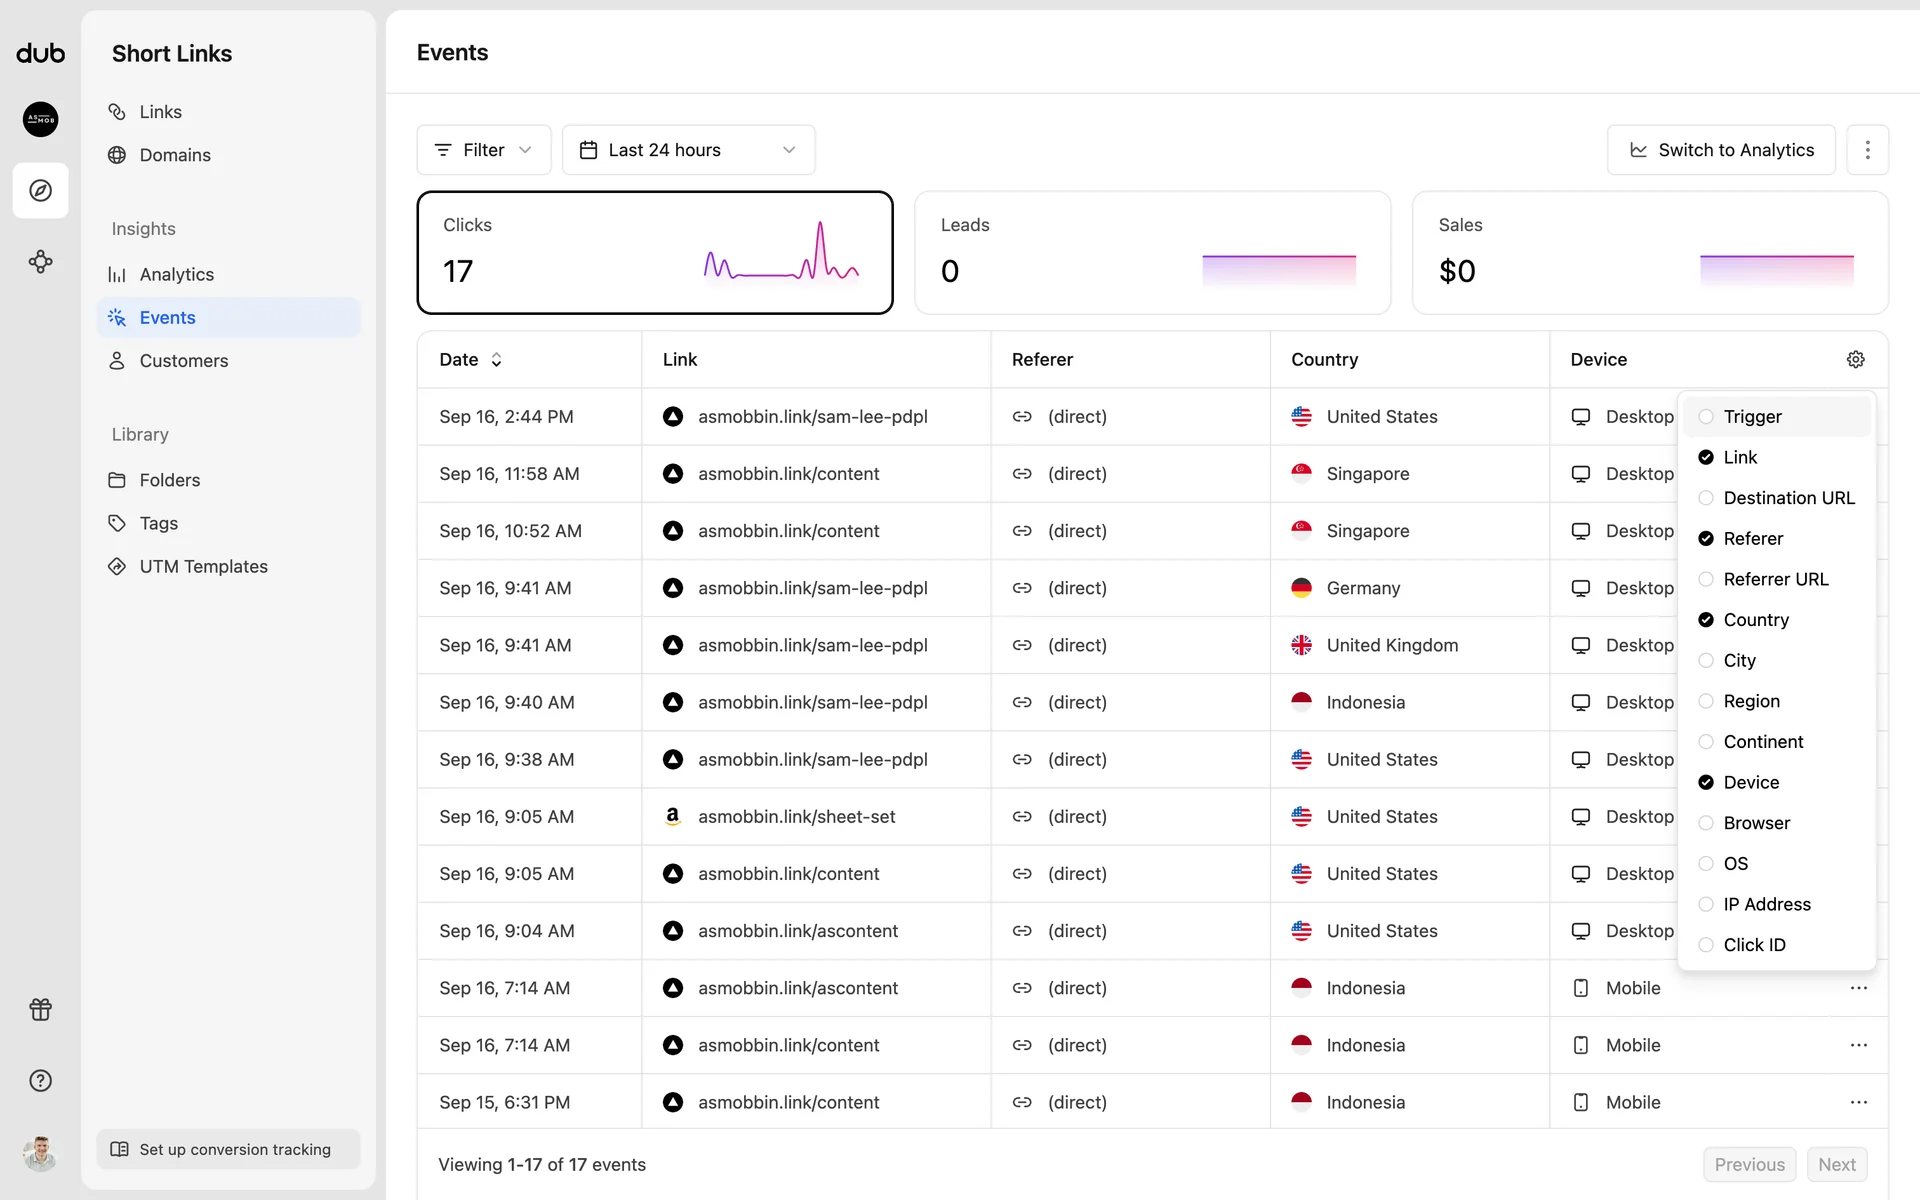Open UTM Templates in Library
1920x1200 pixels.
[203, 566]
